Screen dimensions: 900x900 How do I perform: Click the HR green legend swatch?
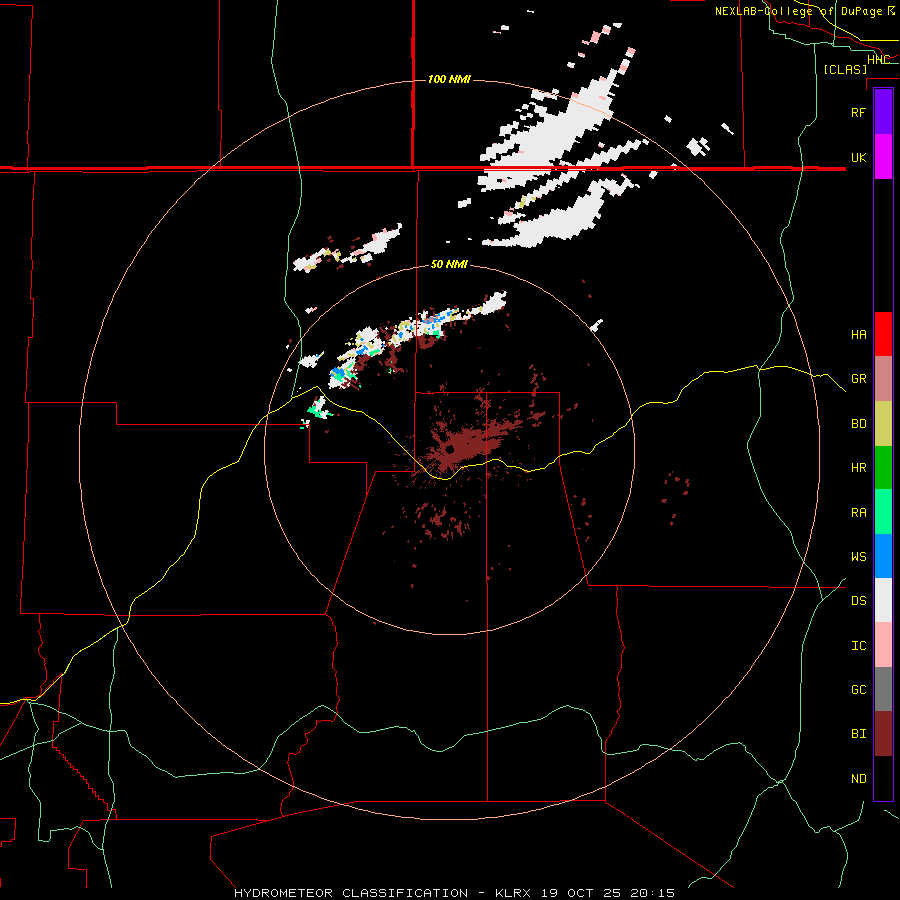click(x=883, y=468)
